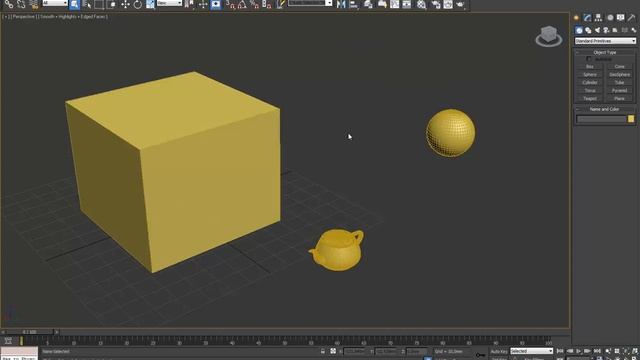Select Geometry category in Create panel
This screenshot has width=640, height=360.
tap(579, 30)
